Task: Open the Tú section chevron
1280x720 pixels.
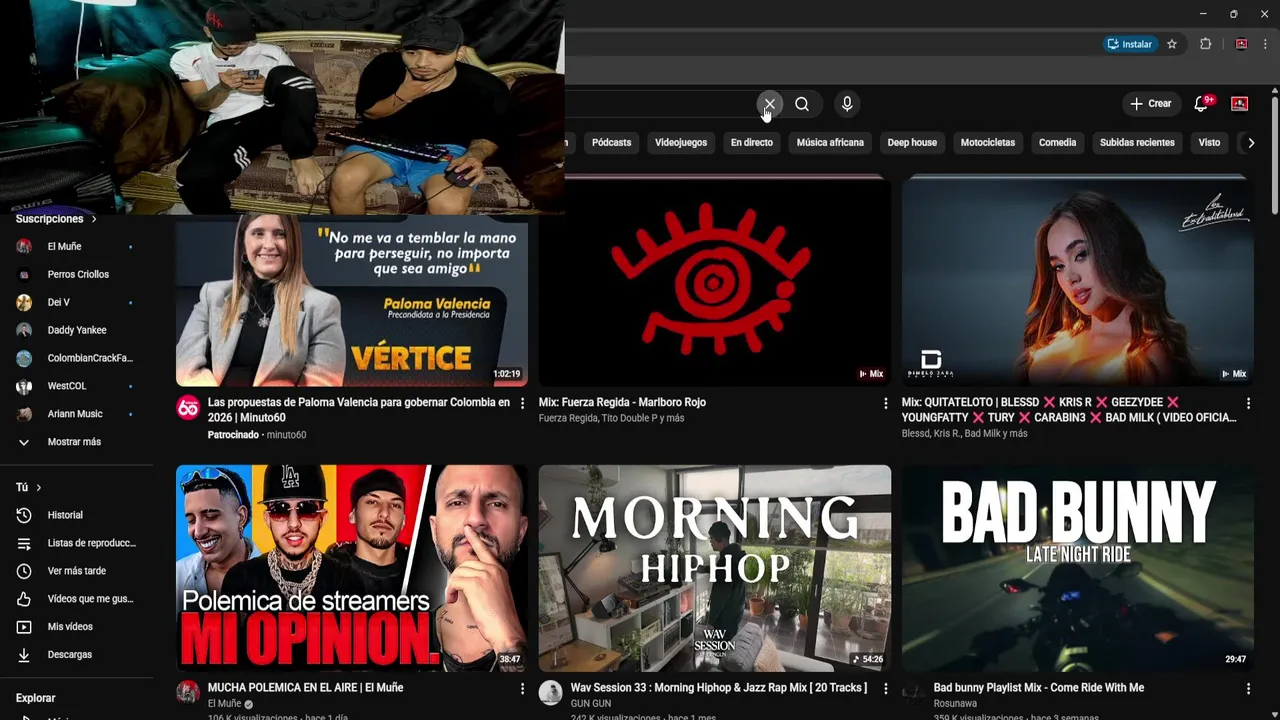Action: coord(38,487)
